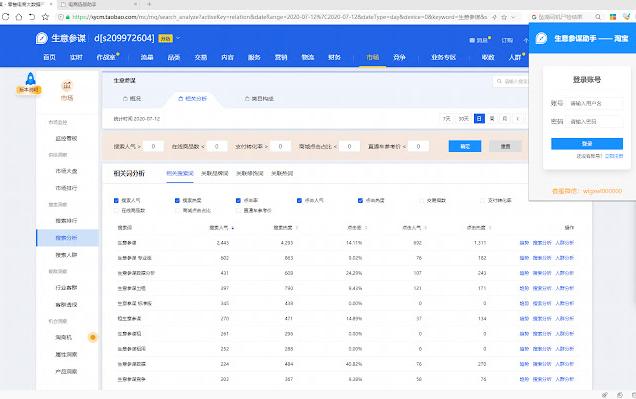636x399 pixels.
Task: Toggle the 搜索热度 checkbox
Action: pyautogui.click(x=177, y=200)
